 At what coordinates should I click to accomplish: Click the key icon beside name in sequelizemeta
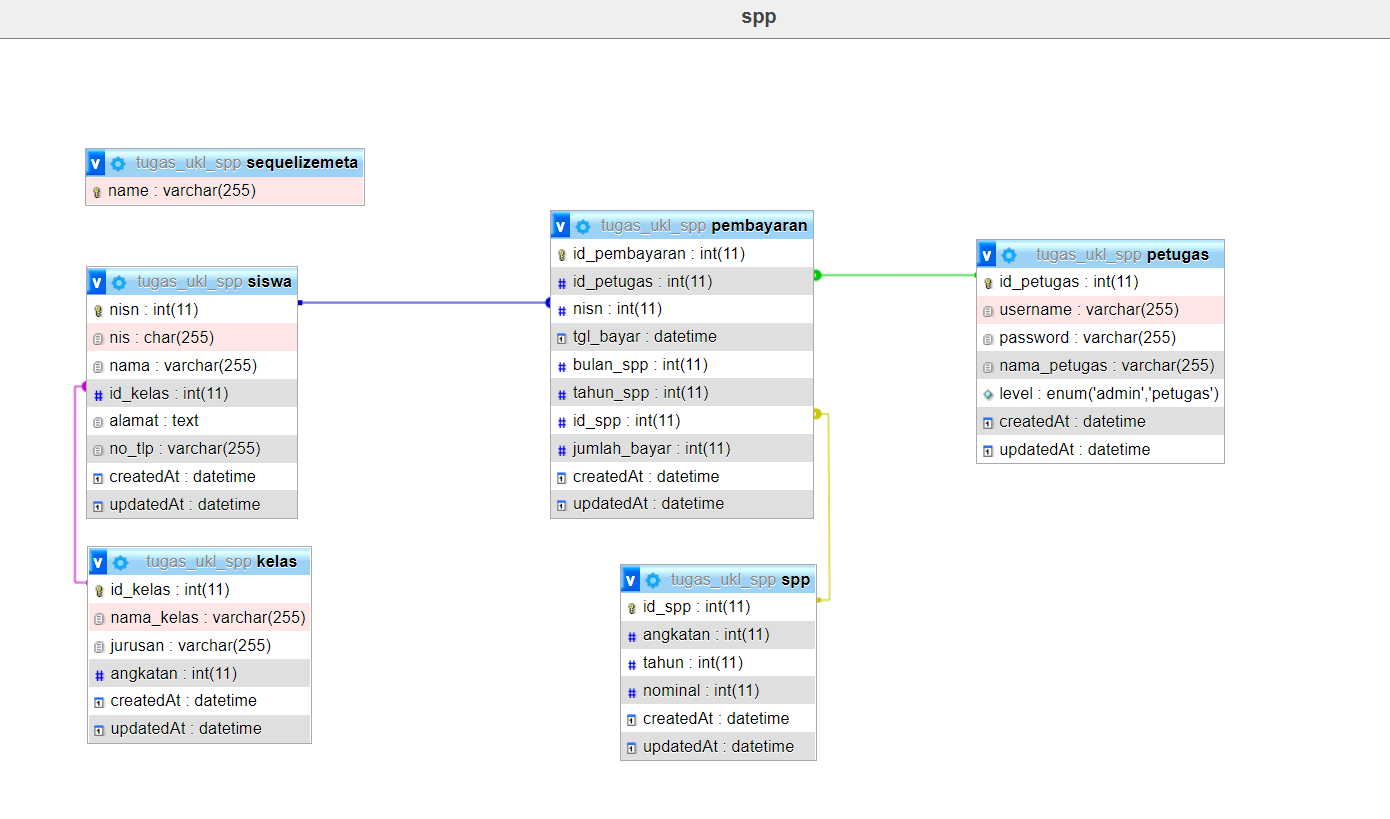[97, 192]
